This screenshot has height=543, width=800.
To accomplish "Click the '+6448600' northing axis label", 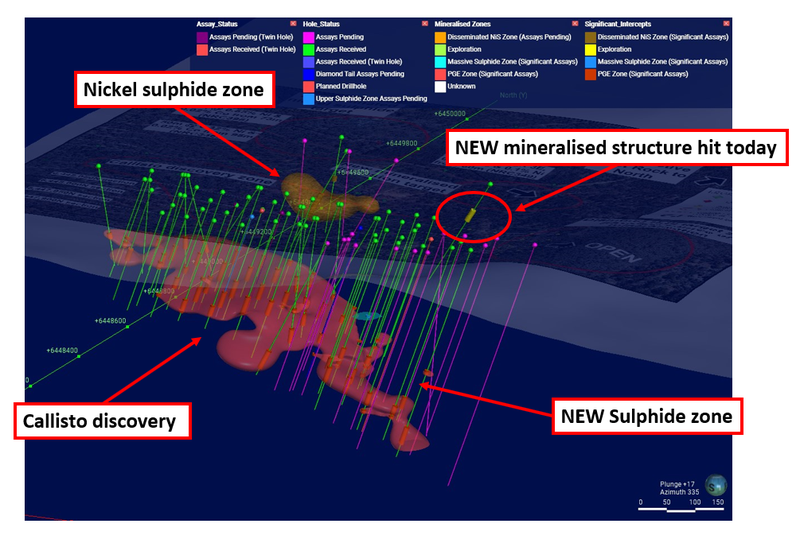I will click(110, 321).
